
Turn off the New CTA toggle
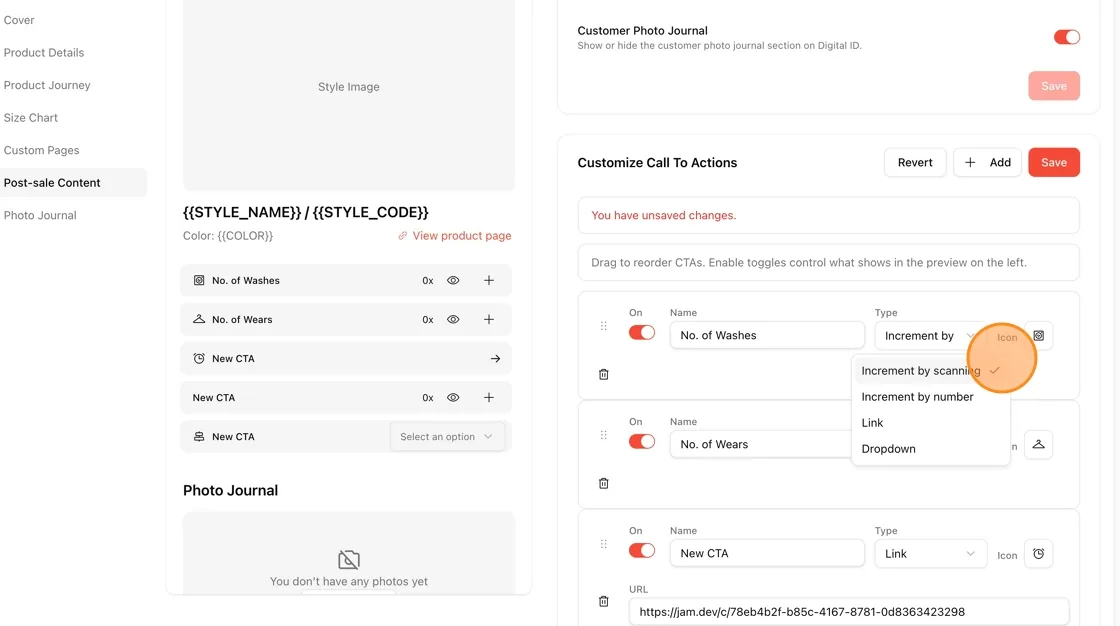coord(641,550)
